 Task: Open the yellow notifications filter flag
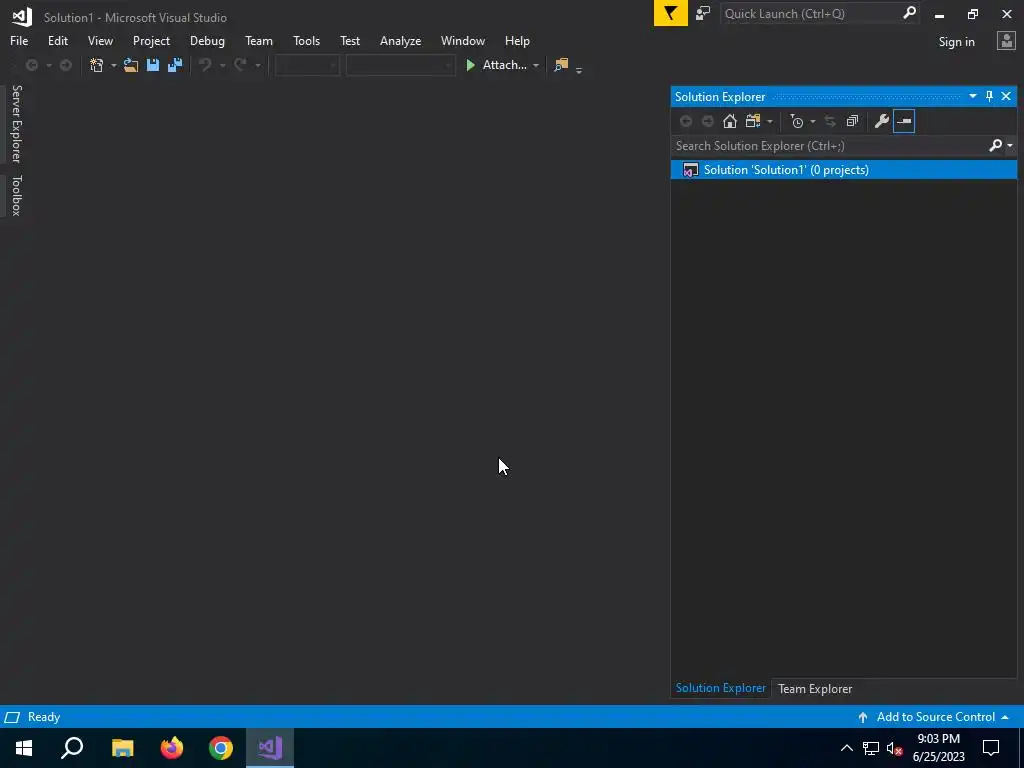(x=671, y=13)
